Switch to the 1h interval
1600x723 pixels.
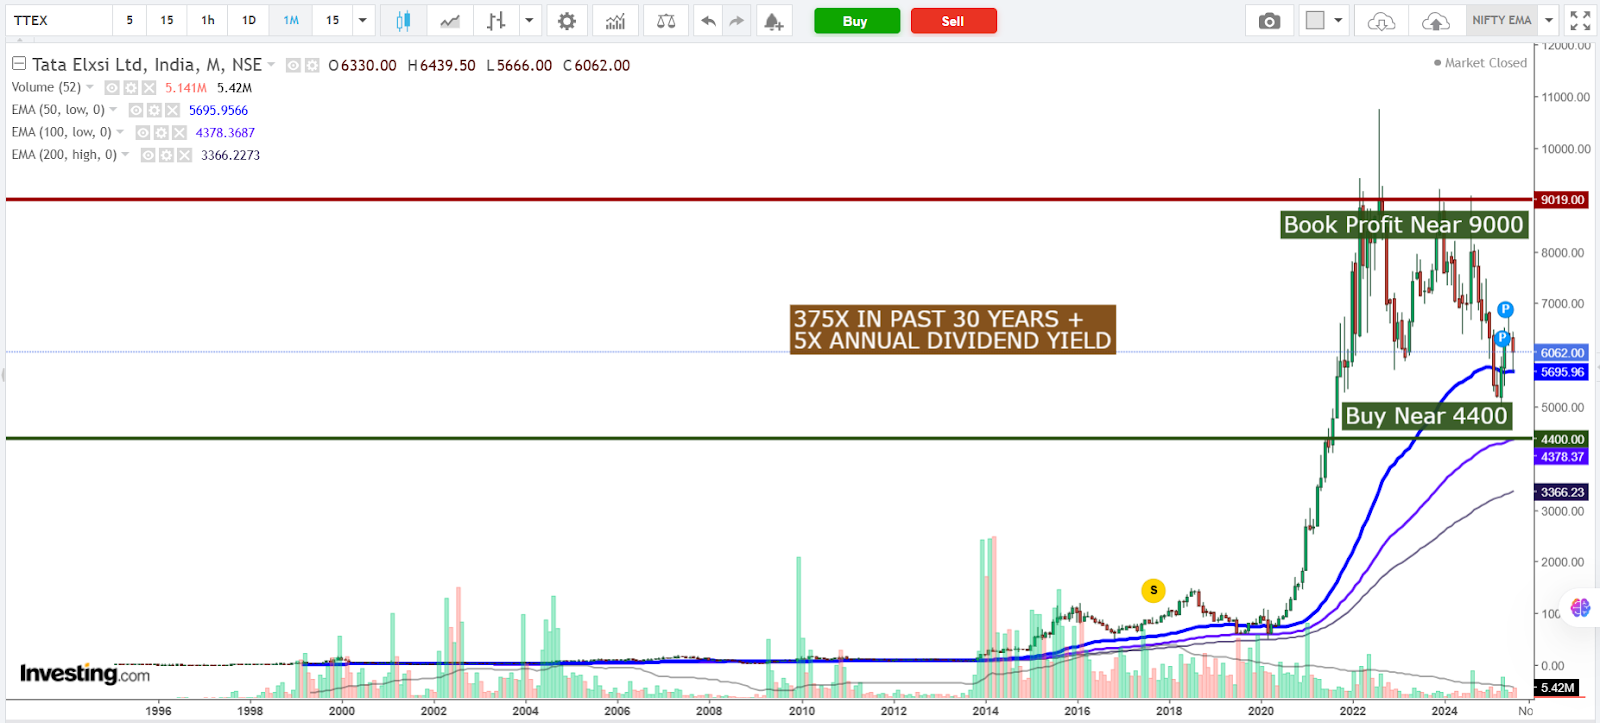[208, 20]
